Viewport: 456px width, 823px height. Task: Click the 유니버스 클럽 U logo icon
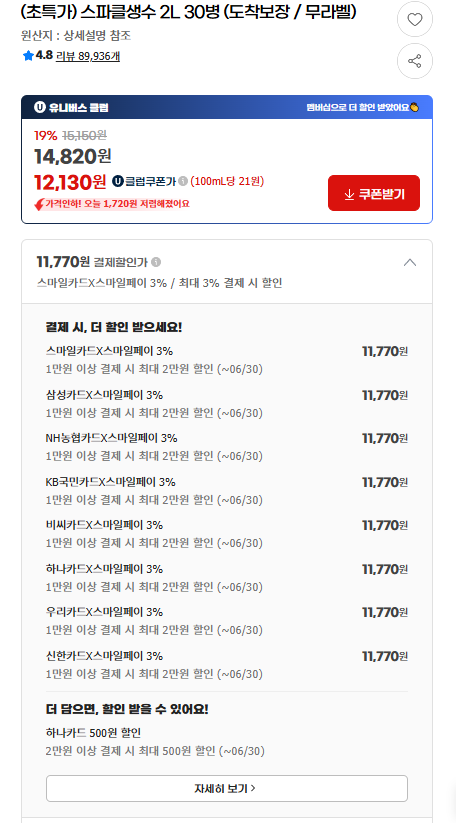tap(39, 108)
